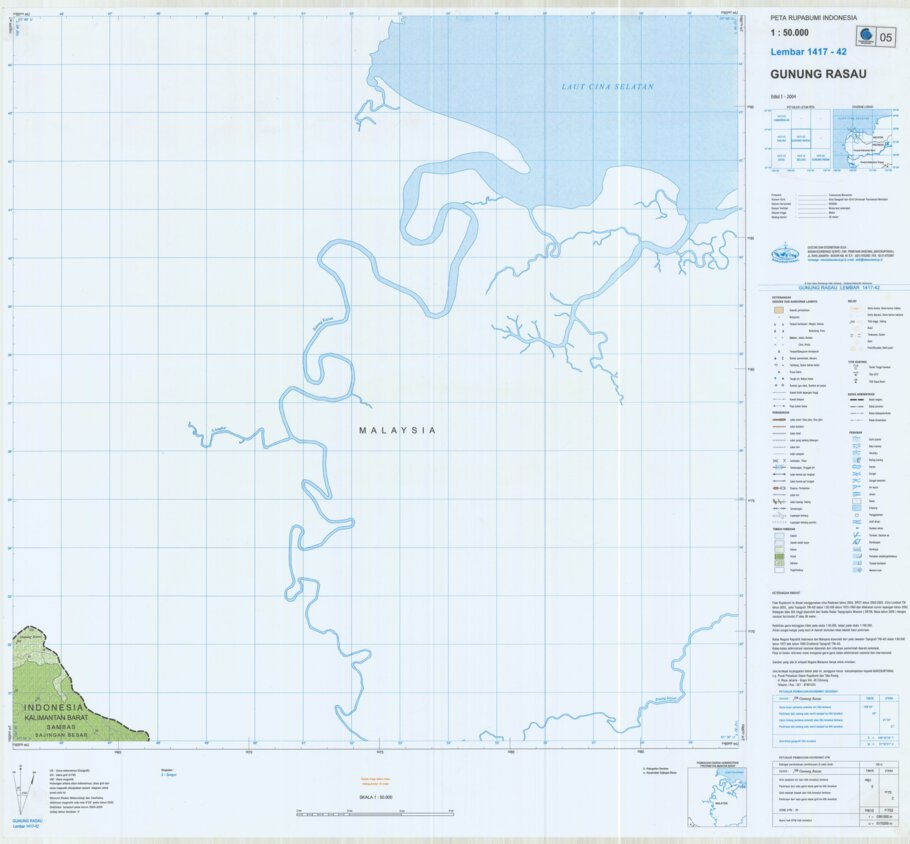Click the 'INDONESIA' label on green area
Image resolution: width=910 pixels, height=844 pixels.
(54, 708)
